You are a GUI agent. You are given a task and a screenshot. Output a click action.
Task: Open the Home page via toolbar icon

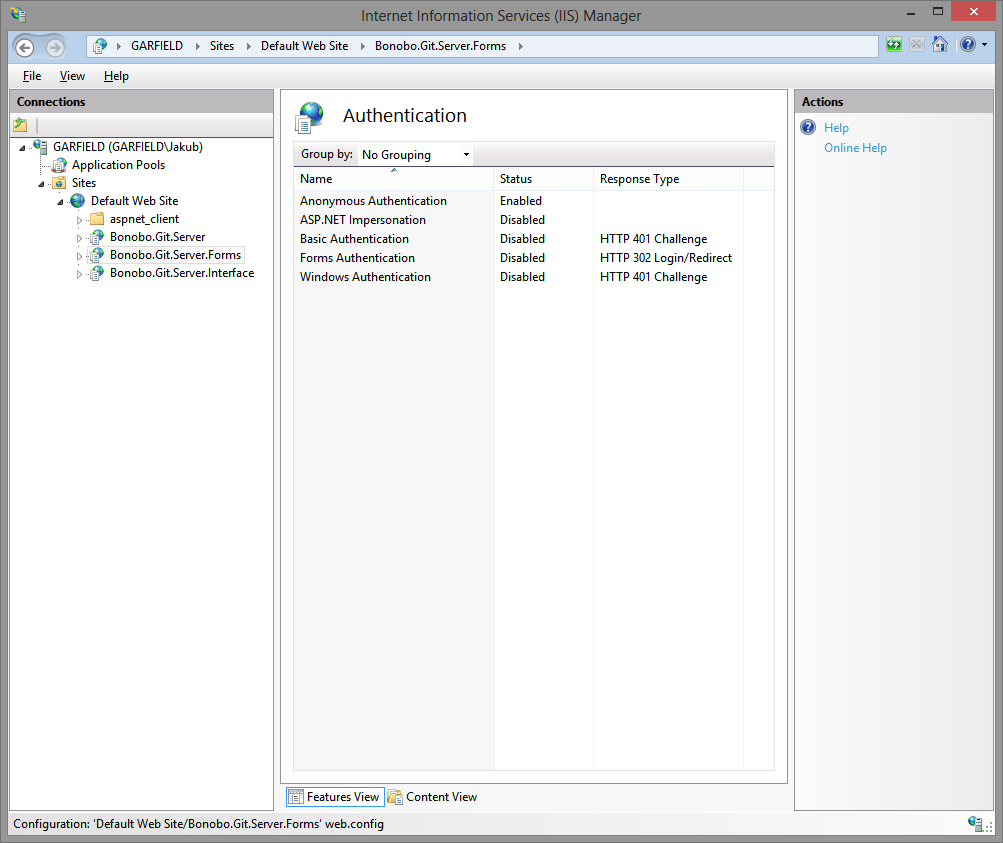click(940, 44)
